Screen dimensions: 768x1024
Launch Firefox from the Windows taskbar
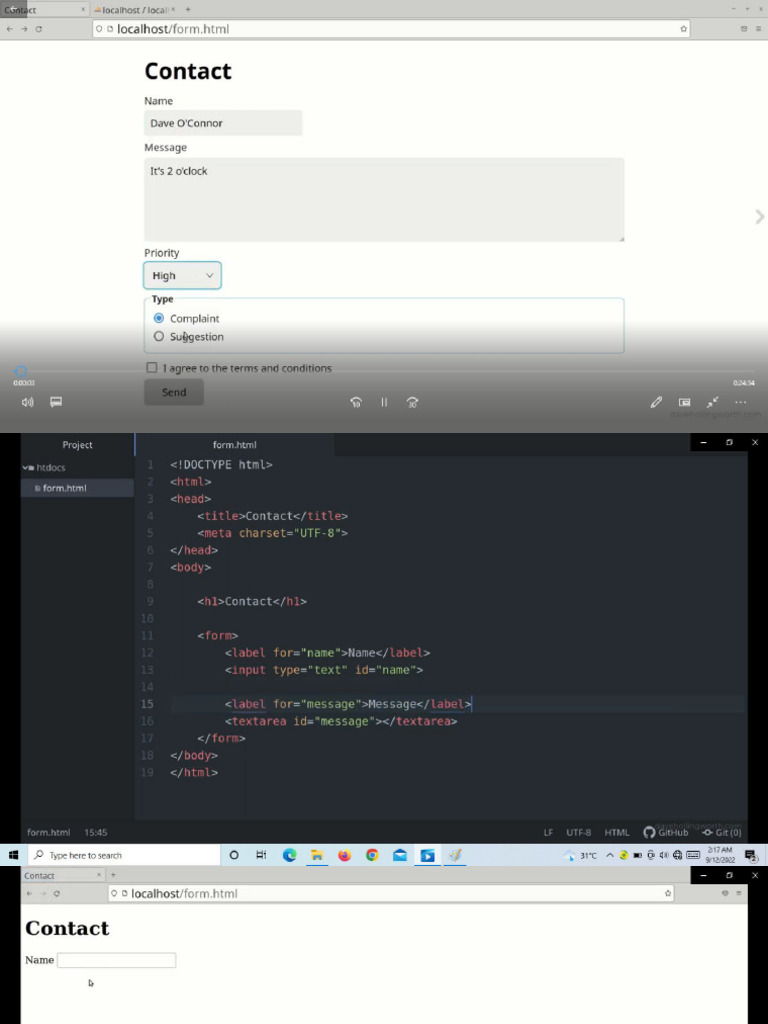344,855
